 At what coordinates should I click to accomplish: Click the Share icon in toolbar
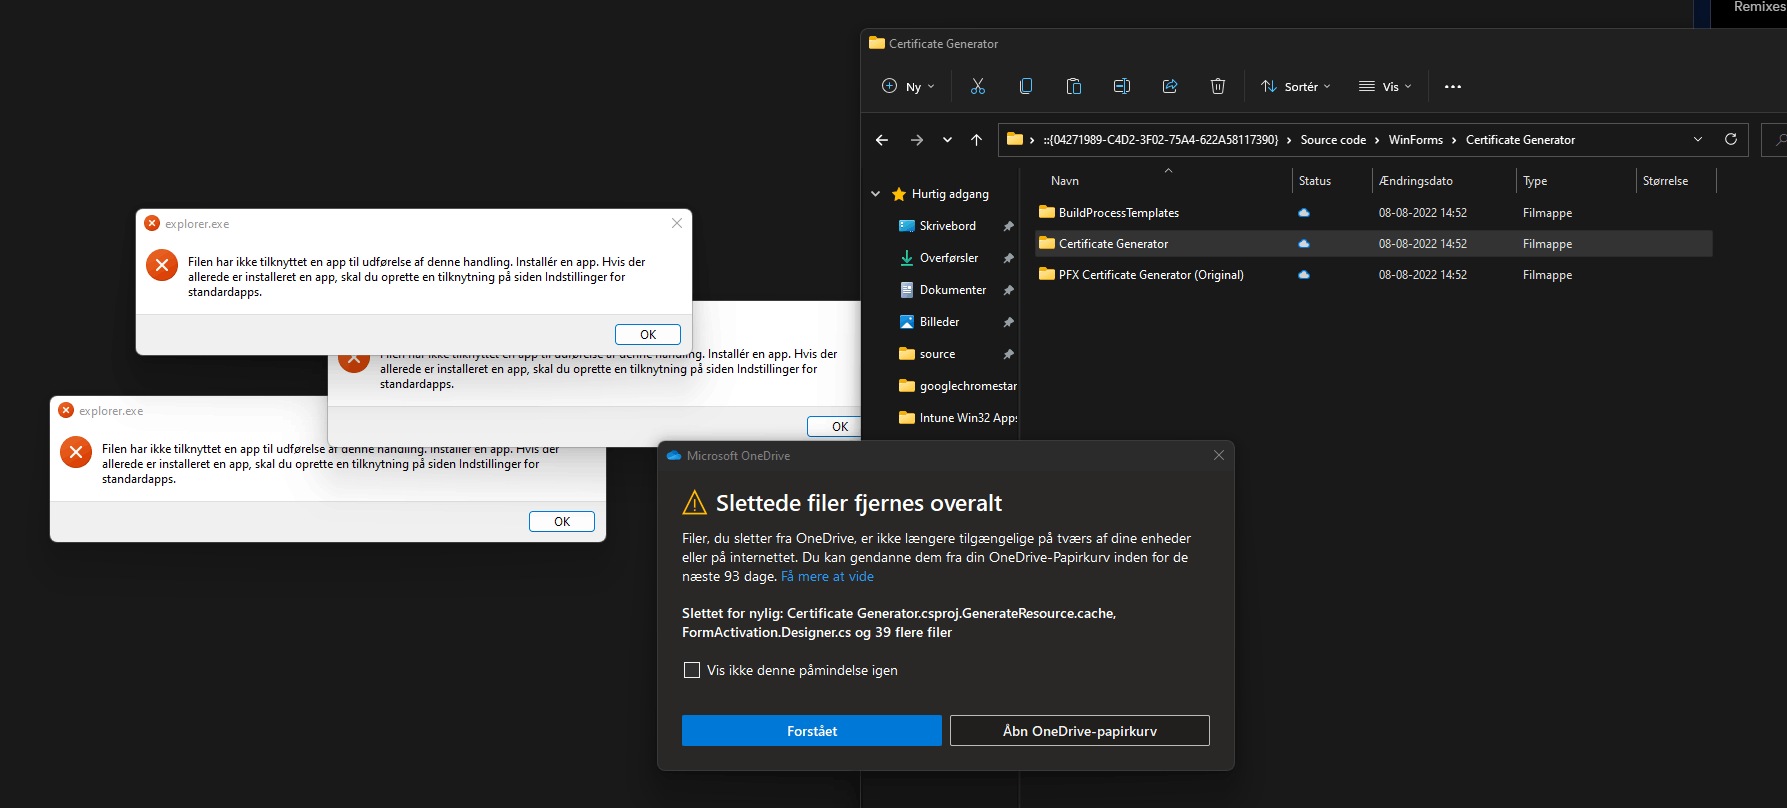[1169, 86]
